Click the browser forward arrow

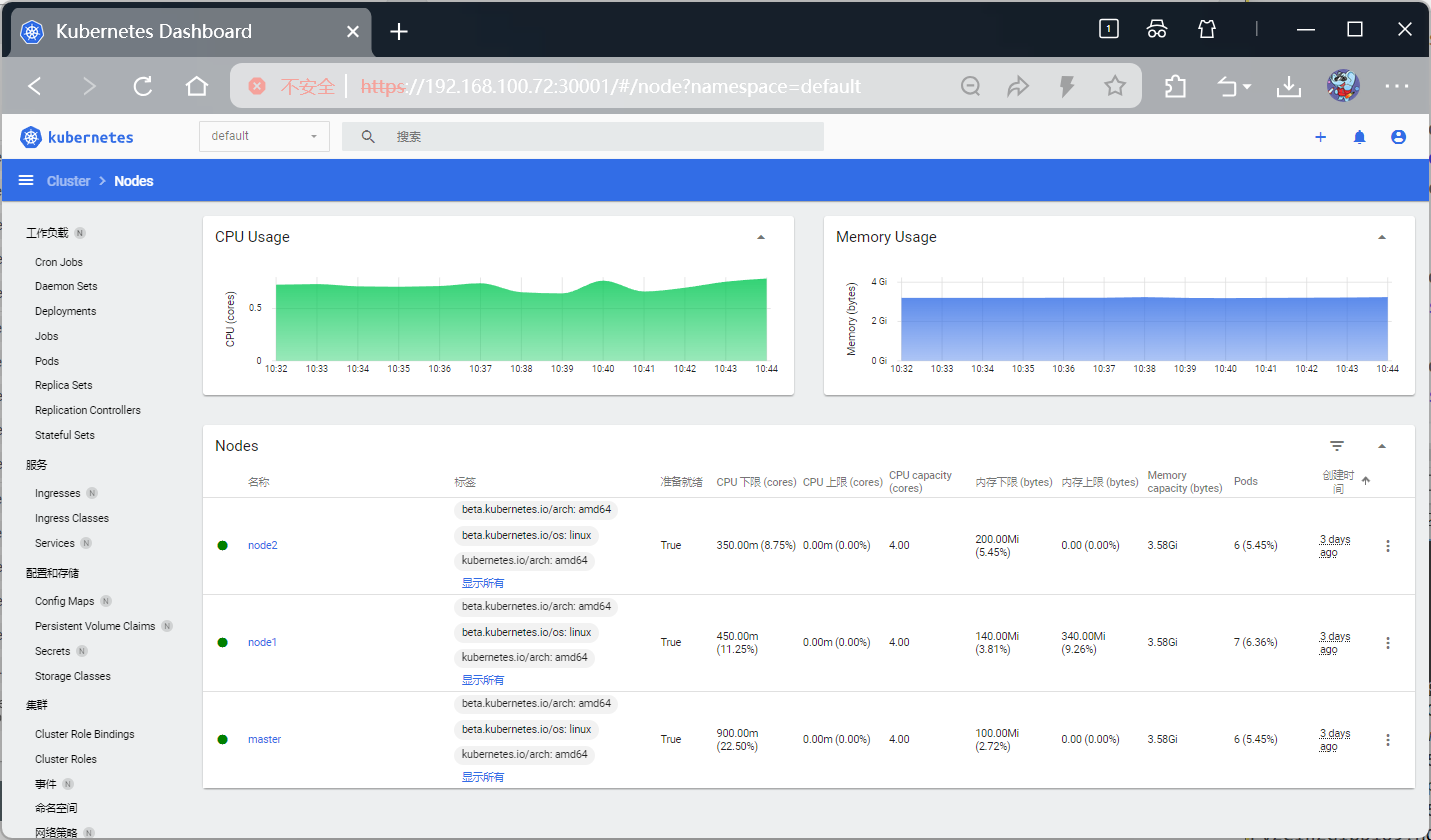coord(89,87)
